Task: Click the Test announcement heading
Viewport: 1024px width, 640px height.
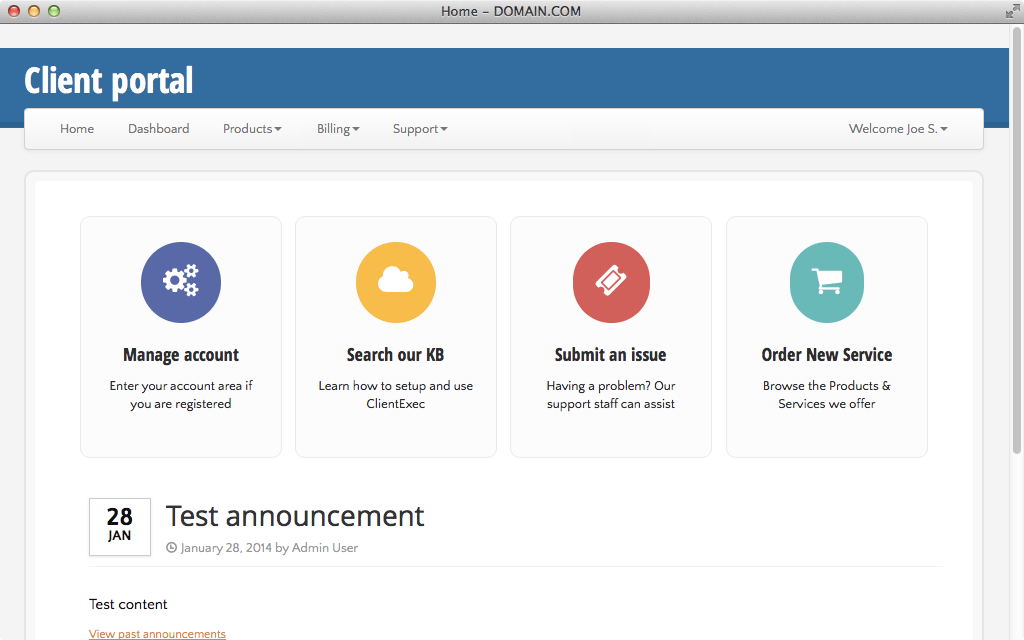Action: coord(294,516)
